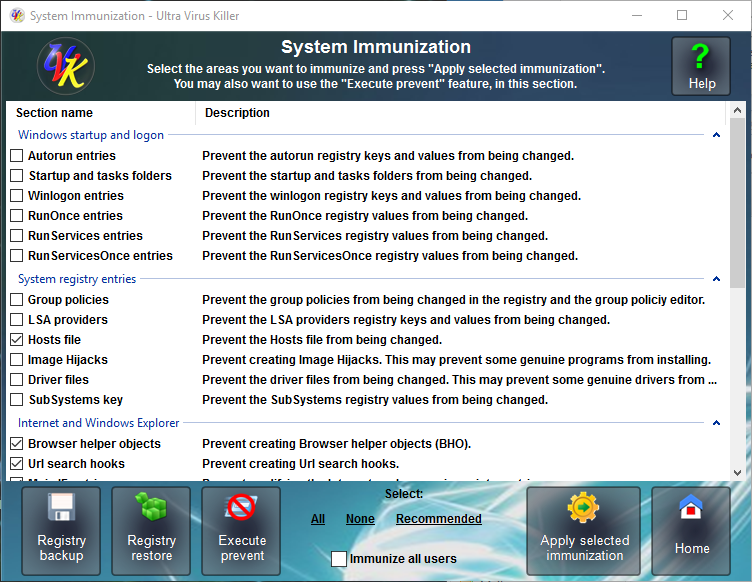The image size is (752, 582).
Task: Click Apply selected immunization gear button
Action: point(584,531)
